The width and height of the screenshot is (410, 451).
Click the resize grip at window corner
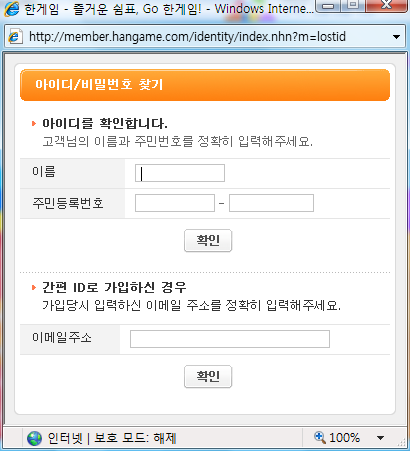coord(402,442)
